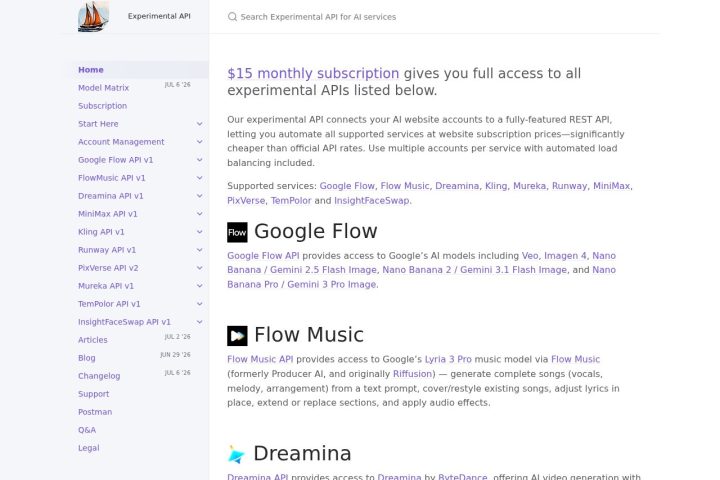Open the Imagen 4 model link
Image resolution: width=720 pixels, height=480 pixels.
tap(565, 256)
